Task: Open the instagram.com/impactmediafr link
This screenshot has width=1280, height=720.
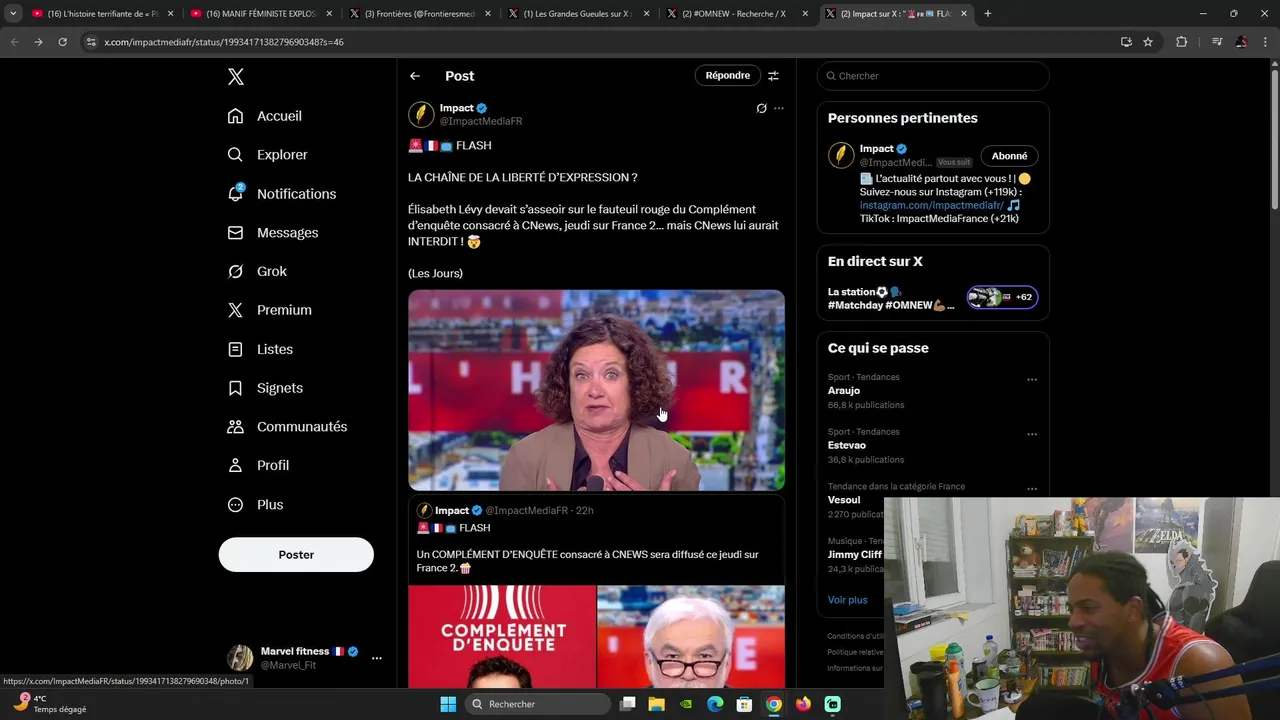Action: [x=931, y=205]
